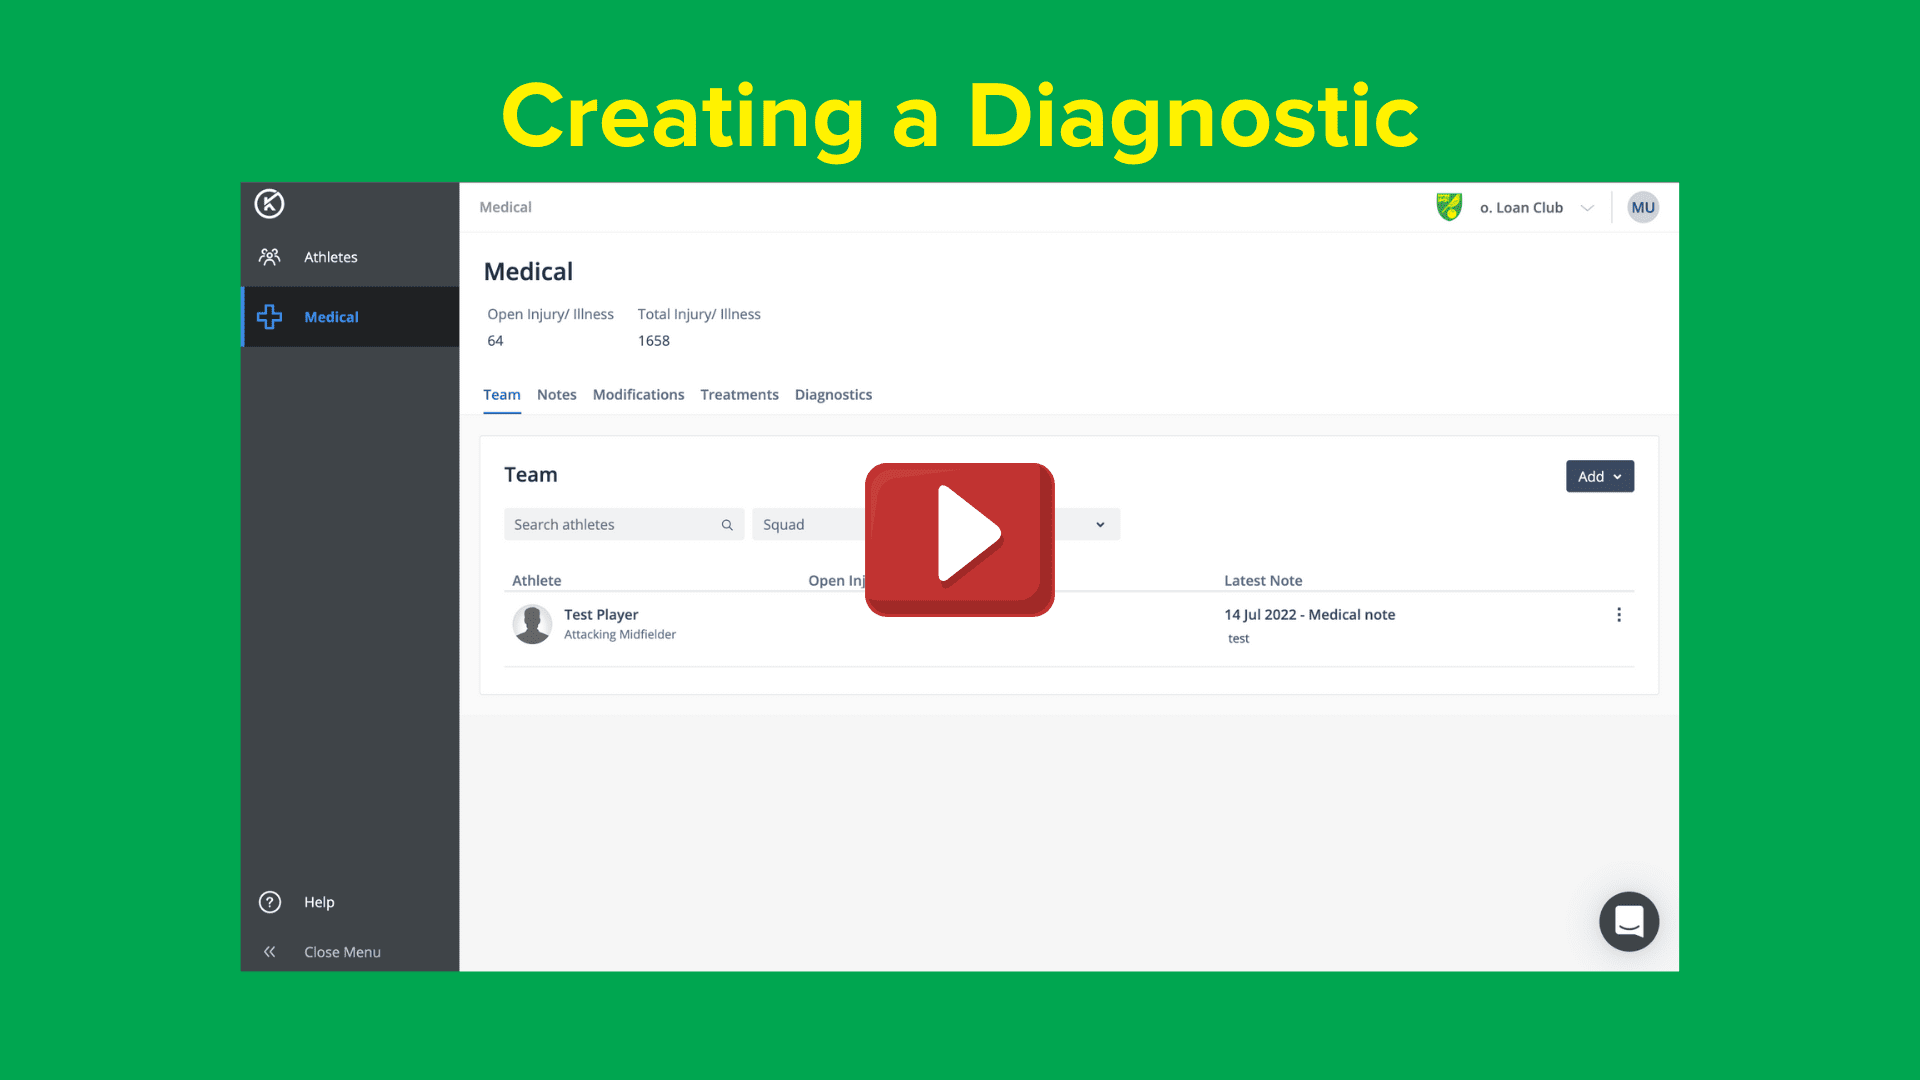Screen dimensions: 1920x1080
Task: Open Athletes section in sidebar
Action: pos(350,257)
